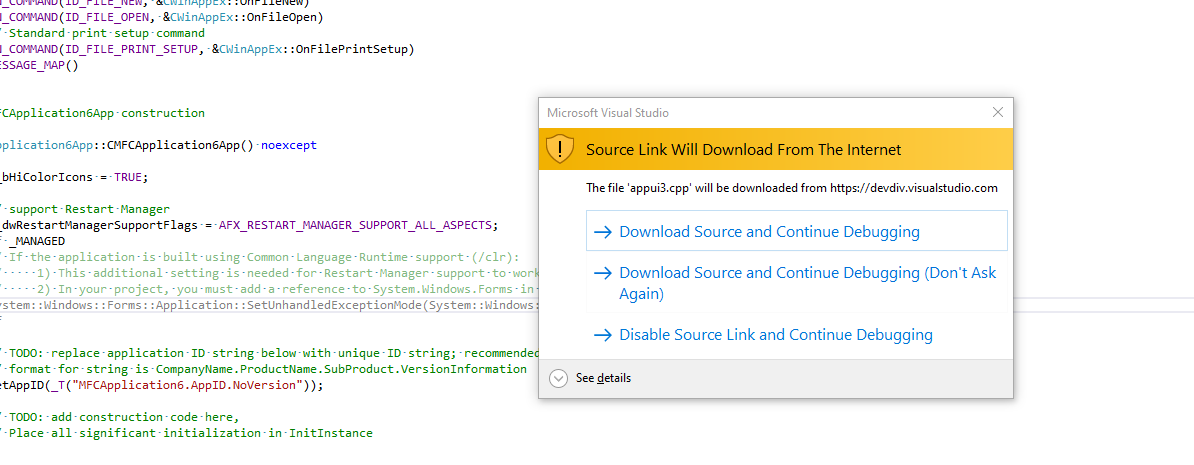Click "OnFileOpen" in the code editor

point(282,18)
